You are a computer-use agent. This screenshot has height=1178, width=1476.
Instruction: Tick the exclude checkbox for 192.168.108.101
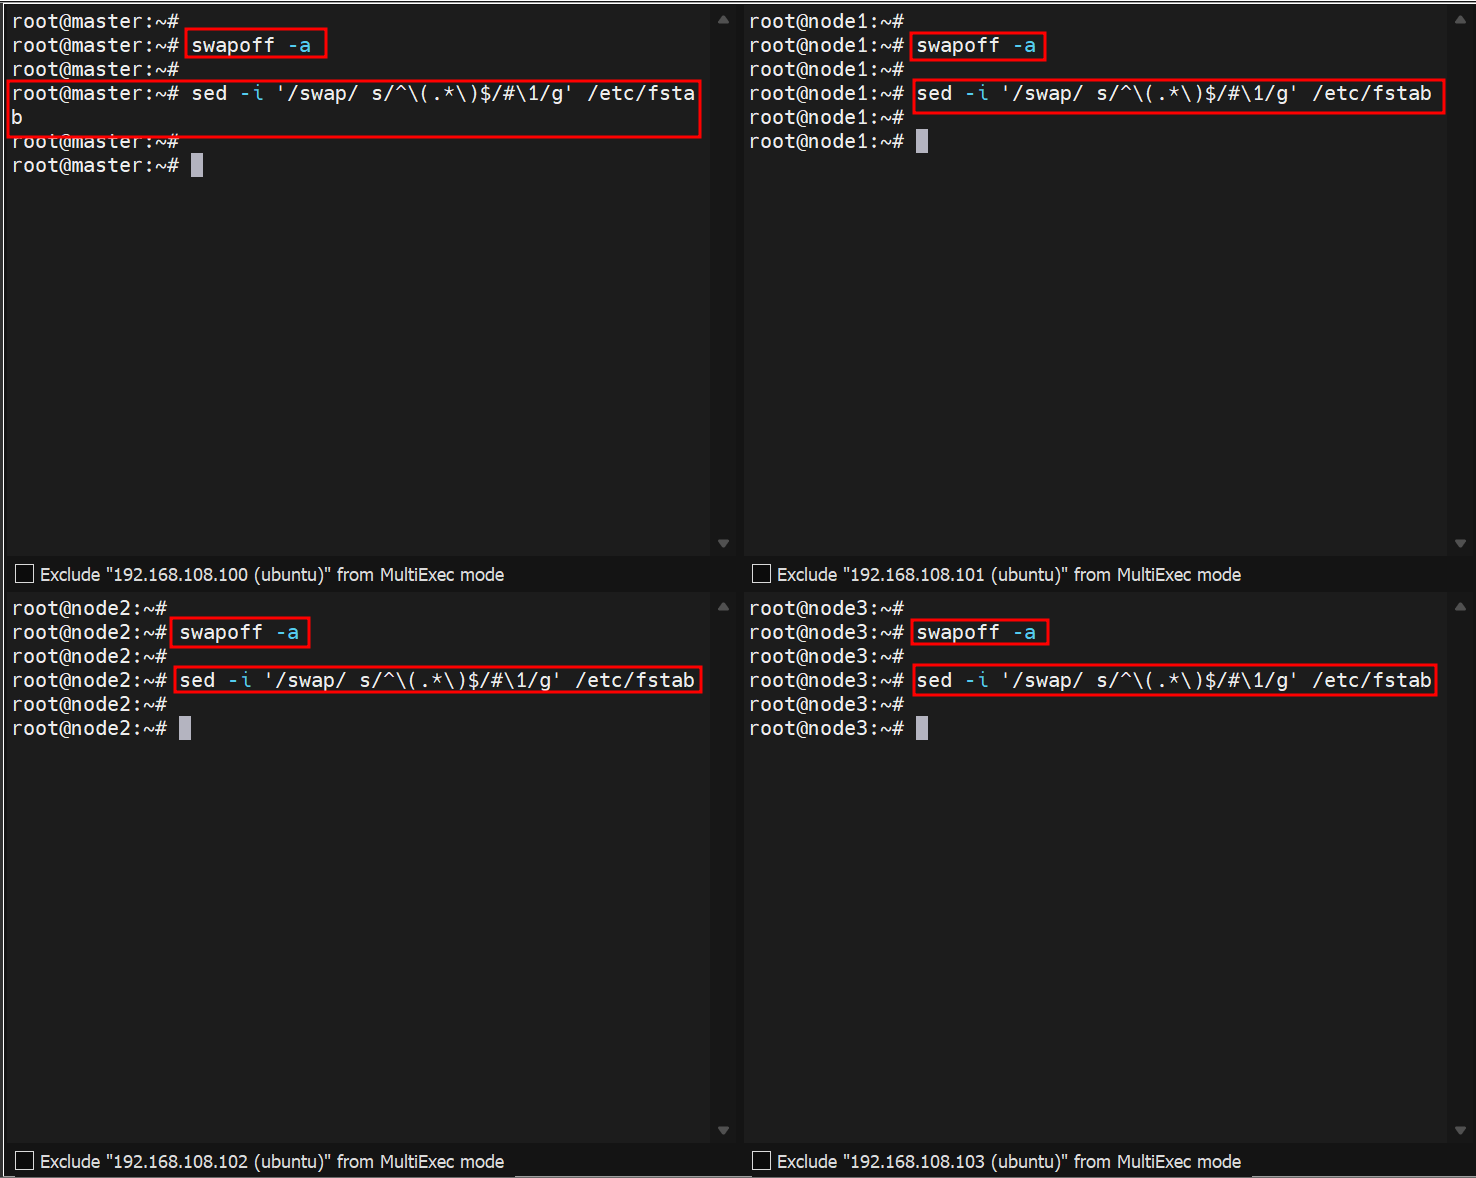click(762, 574)
